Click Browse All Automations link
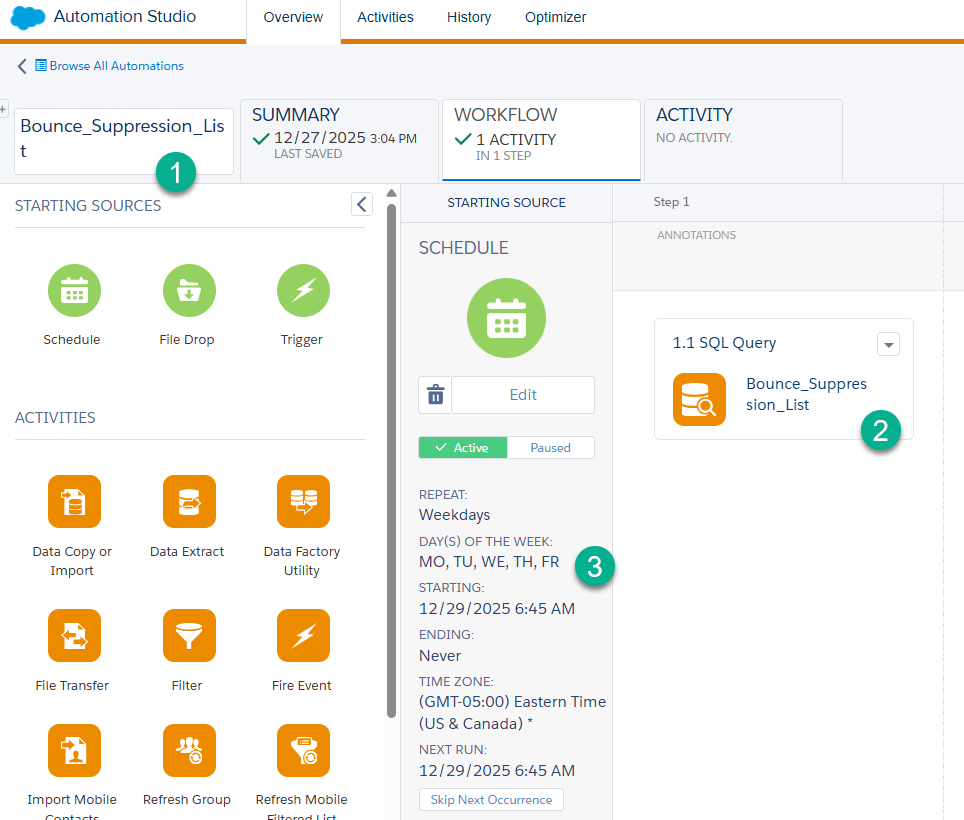Screen dimensions: 964x820 point(116,66)
